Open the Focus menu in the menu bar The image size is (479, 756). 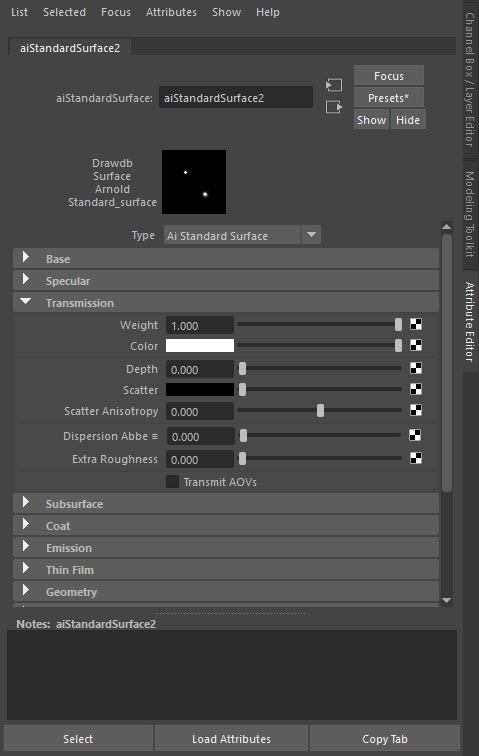pyautogui.click(x=116, y=12)
